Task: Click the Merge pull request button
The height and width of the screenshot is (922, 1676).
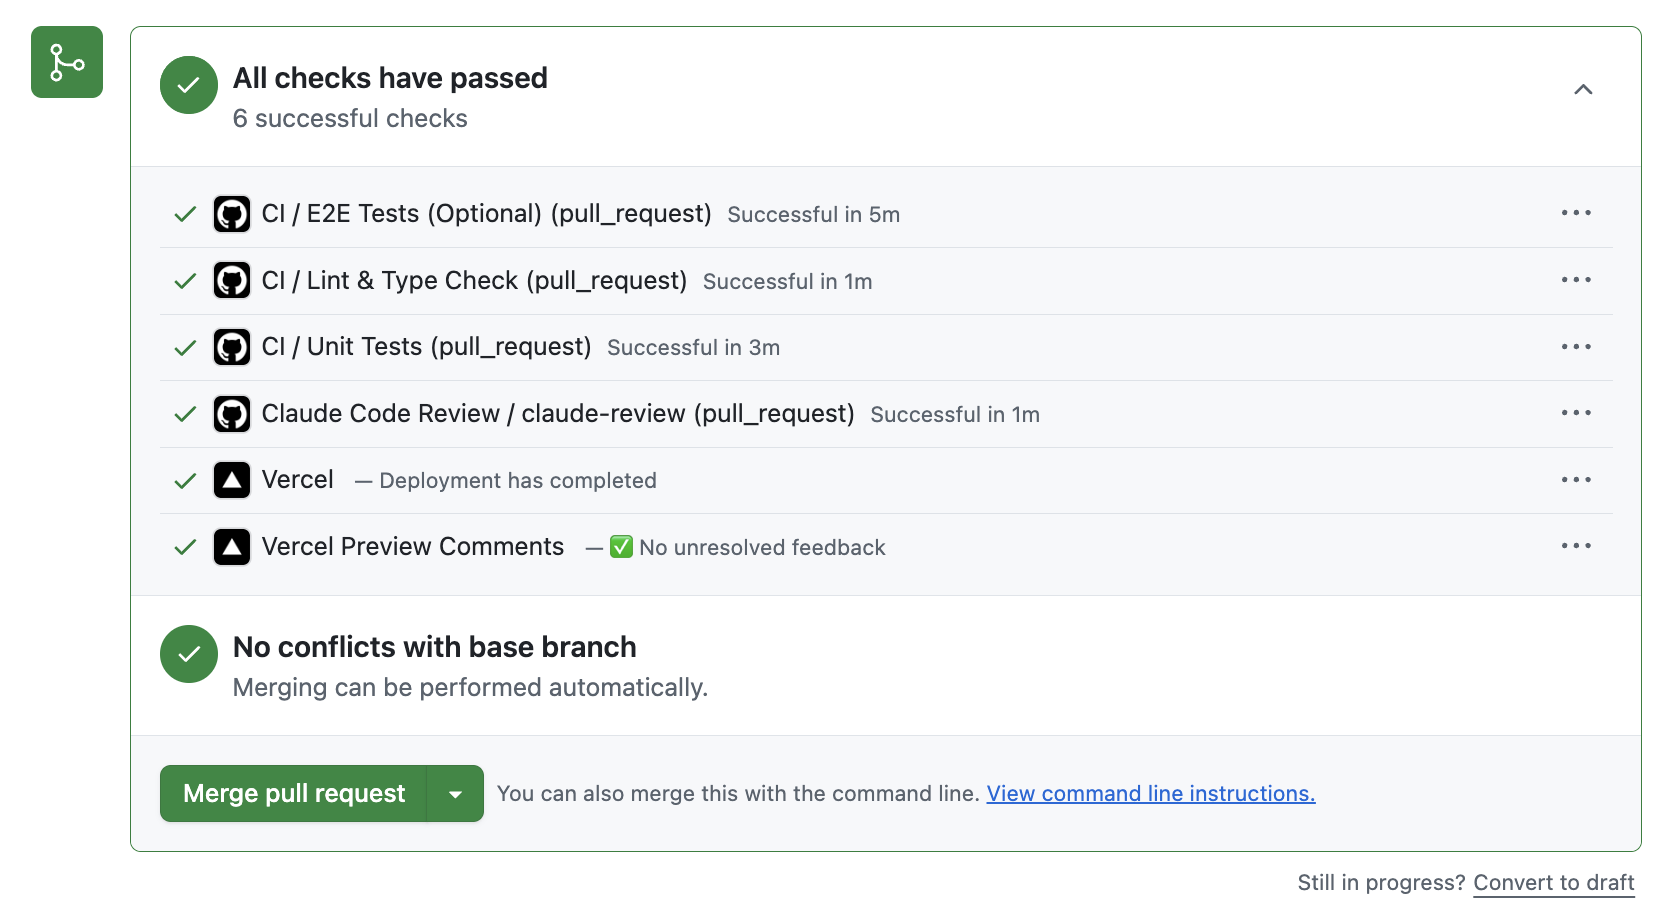Action: [x=293, y=793]
